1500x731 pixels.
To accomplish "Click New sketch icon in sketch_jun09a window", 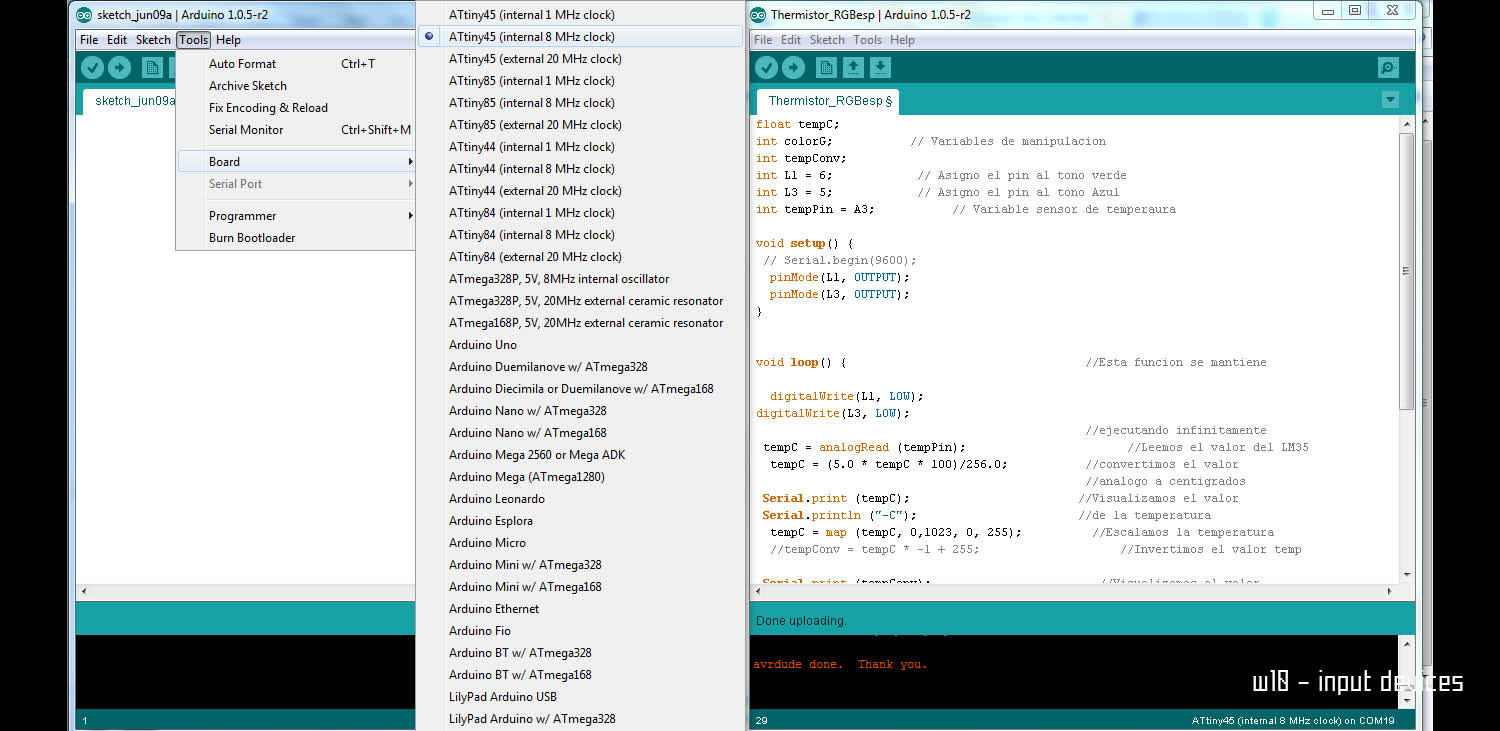I will pyautogui.click(x=152, y=68).
